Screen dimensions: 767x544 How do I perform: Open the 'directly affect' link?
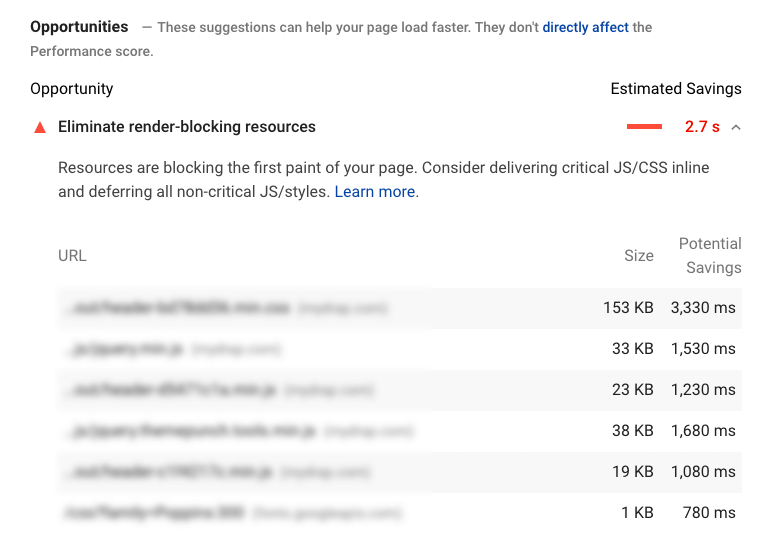(x=585, y=27)
